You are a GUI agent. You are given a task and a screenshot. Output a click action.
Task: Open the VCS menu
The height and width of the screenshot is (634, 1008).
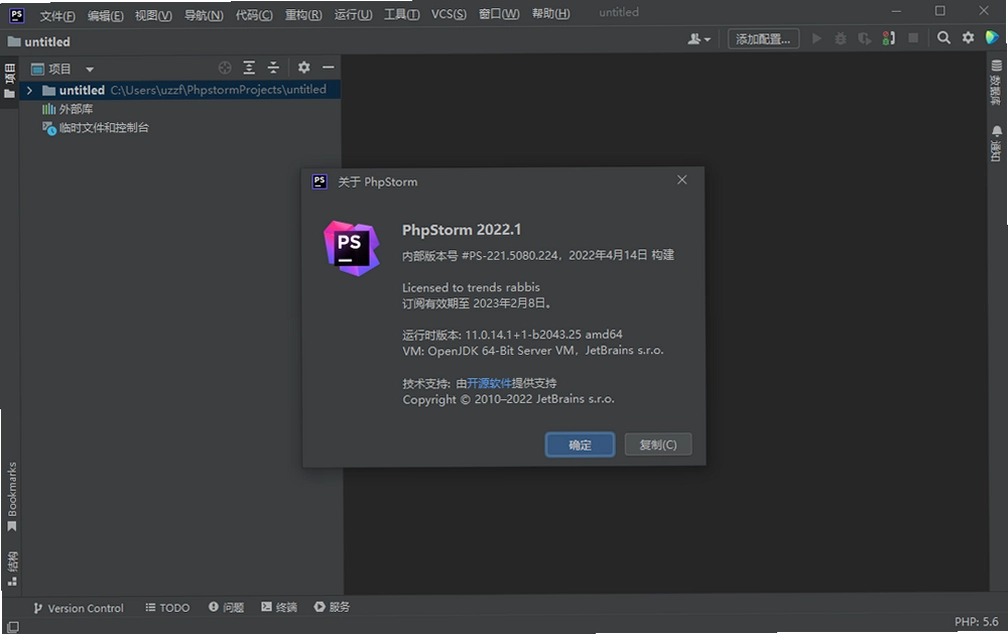pyautogui.click(x=449, y=14)
